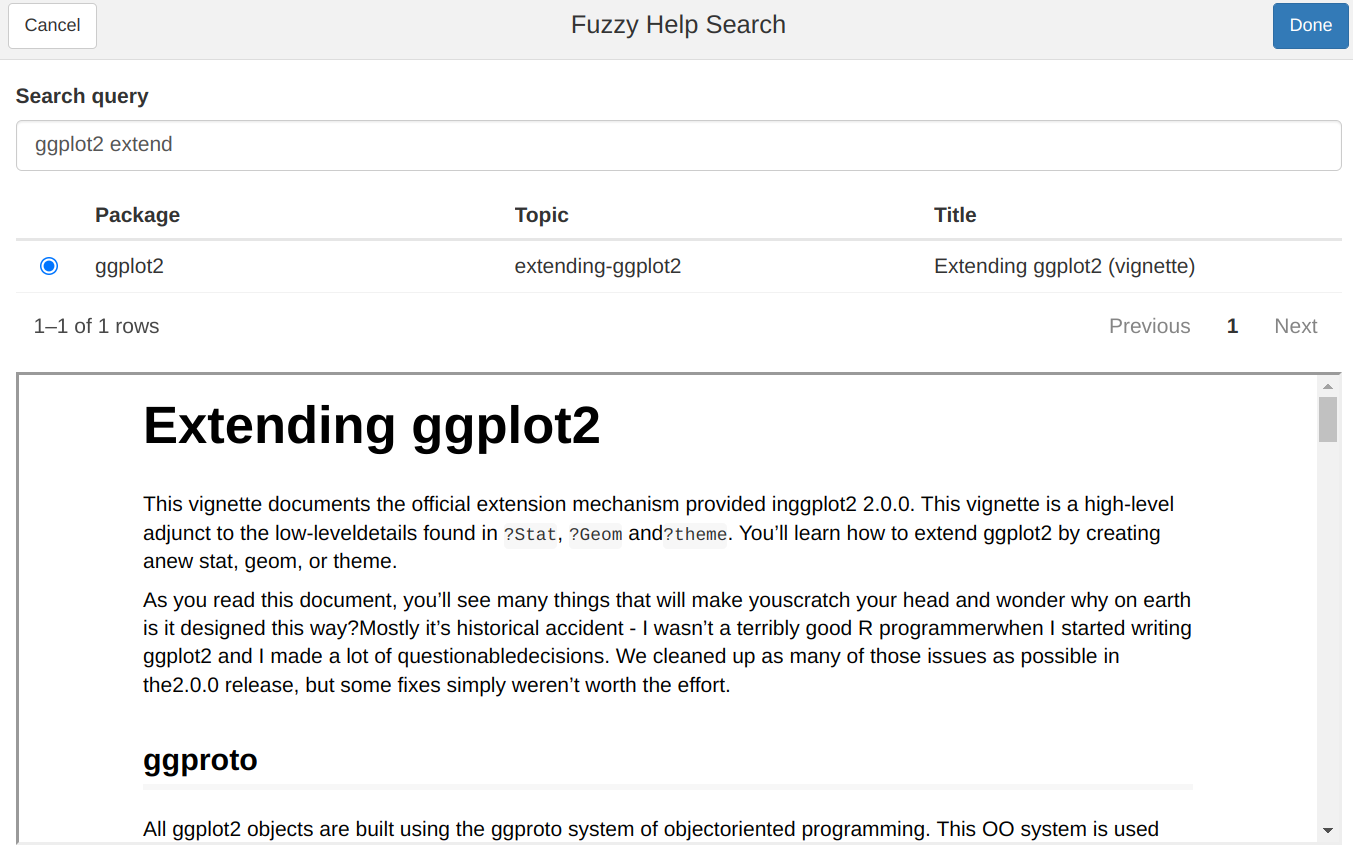Click the ?Stat code reference
1353x861 pixels.
pos(530,534)
